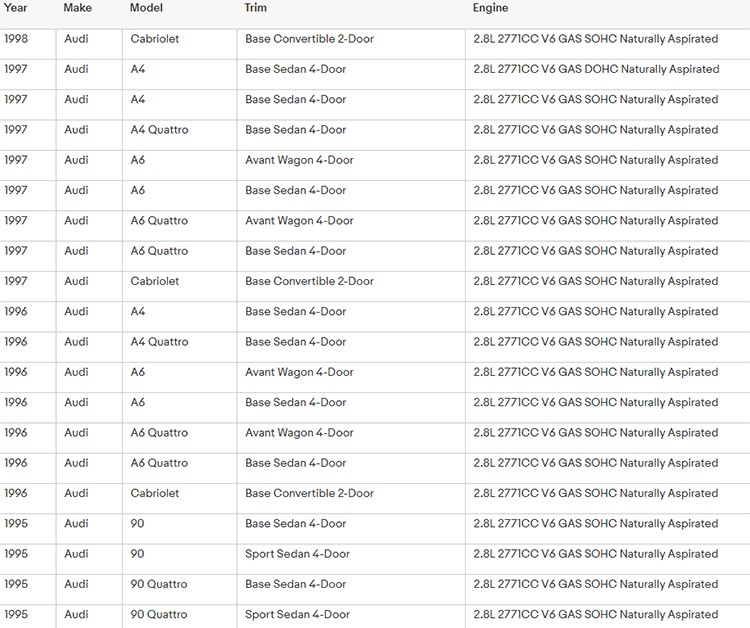Click Base Sedan 4-Door for 1997 A6 Quattro
This screenshot has width=750, height=628.
(x=296, y=251)
